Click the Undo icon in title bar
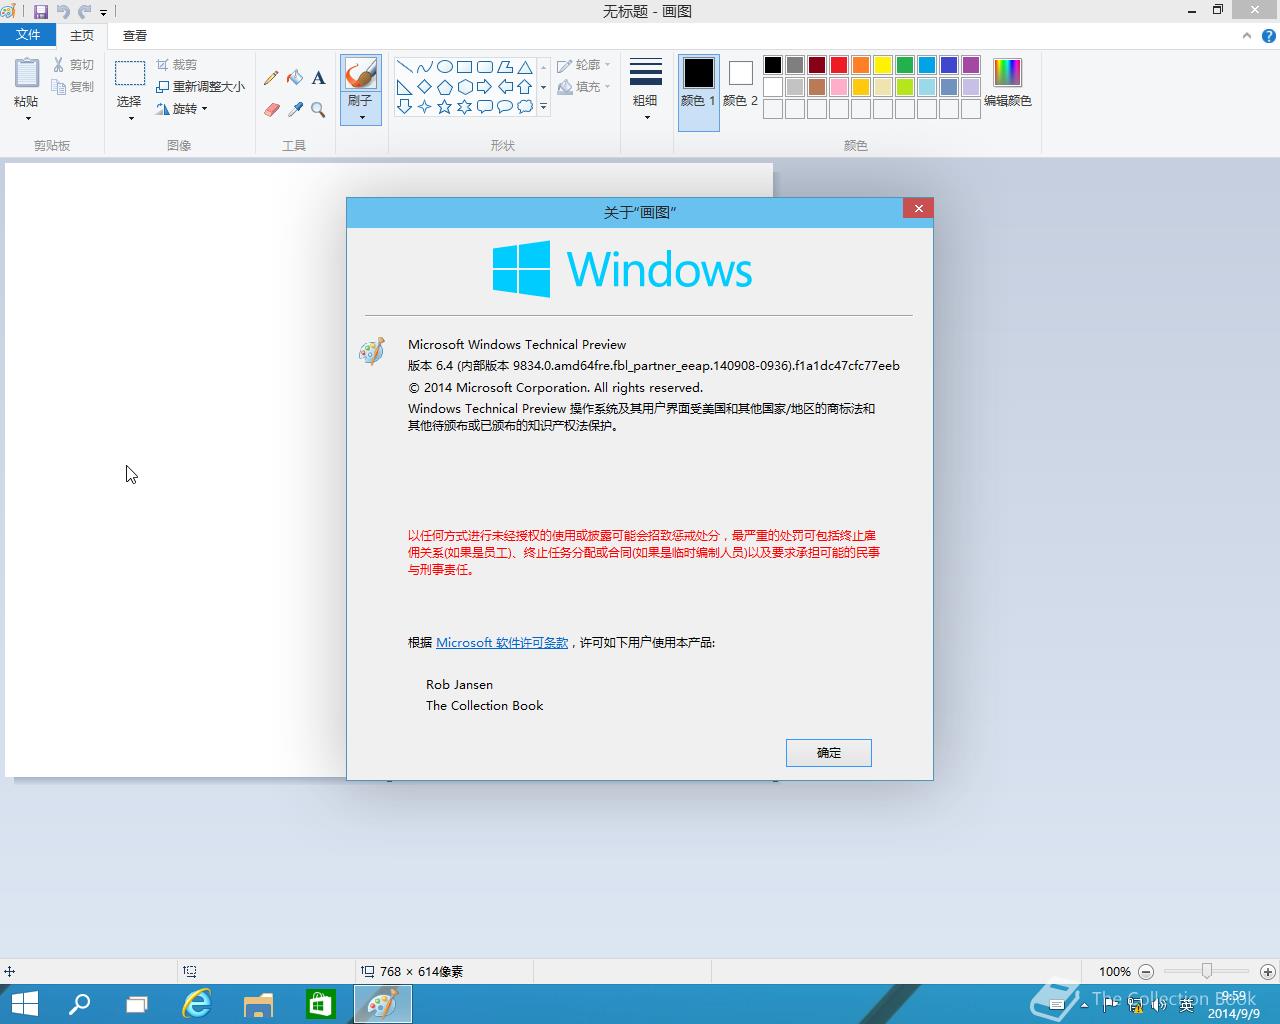The width and height of the screenshot is (1280, 1024). 63,12
